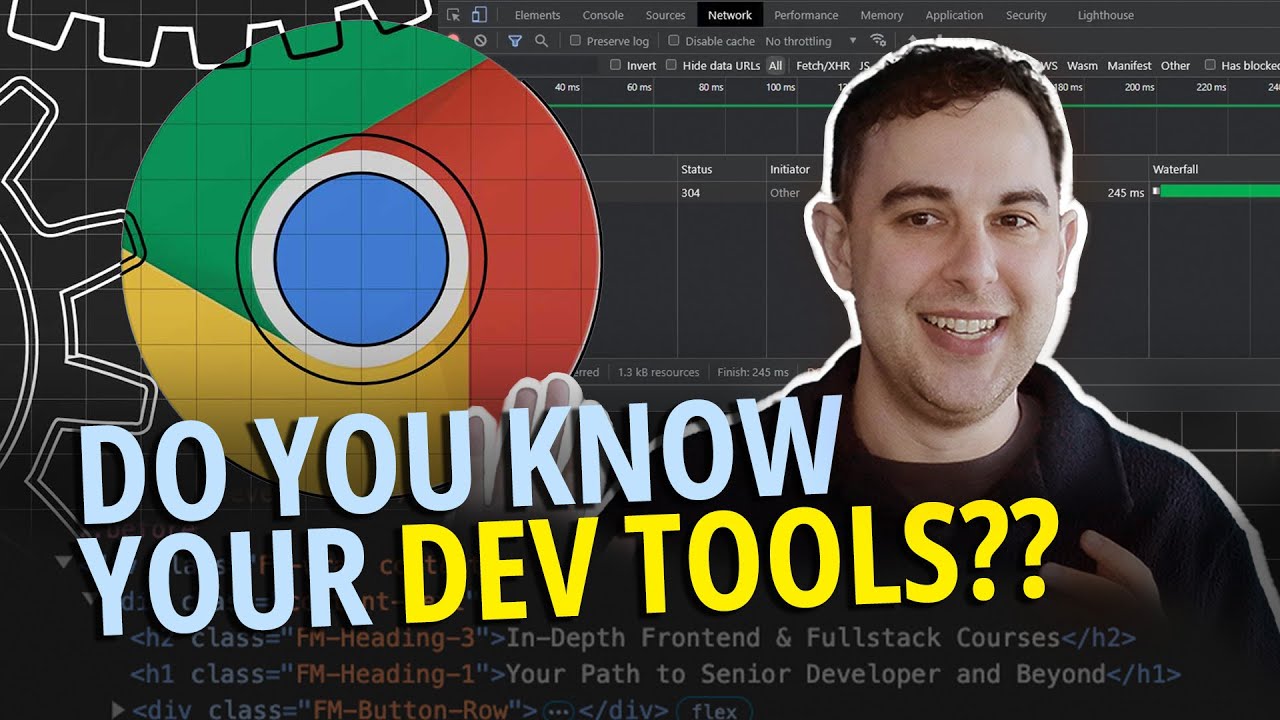Tick the Invert filter checkbox
Screen dimensions: 1280x720
click(x=615, y=65)
